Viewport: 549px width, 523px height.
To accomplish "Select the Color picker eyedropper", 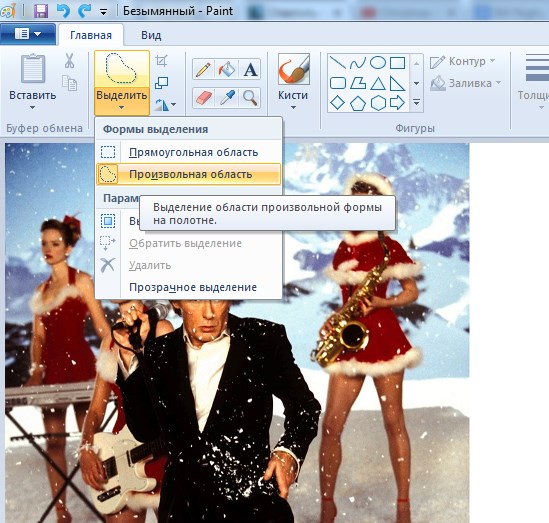I will (227, 97).
